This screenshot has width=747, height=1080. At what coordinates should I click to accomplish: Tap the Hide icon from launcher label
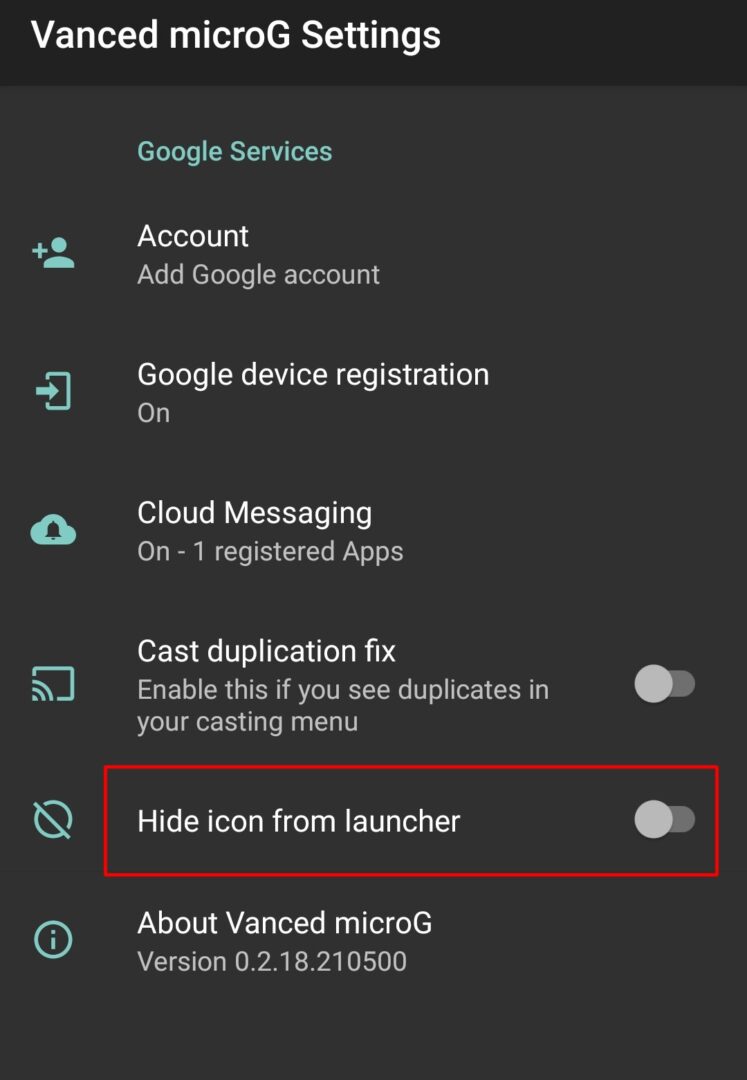point(298,821)
